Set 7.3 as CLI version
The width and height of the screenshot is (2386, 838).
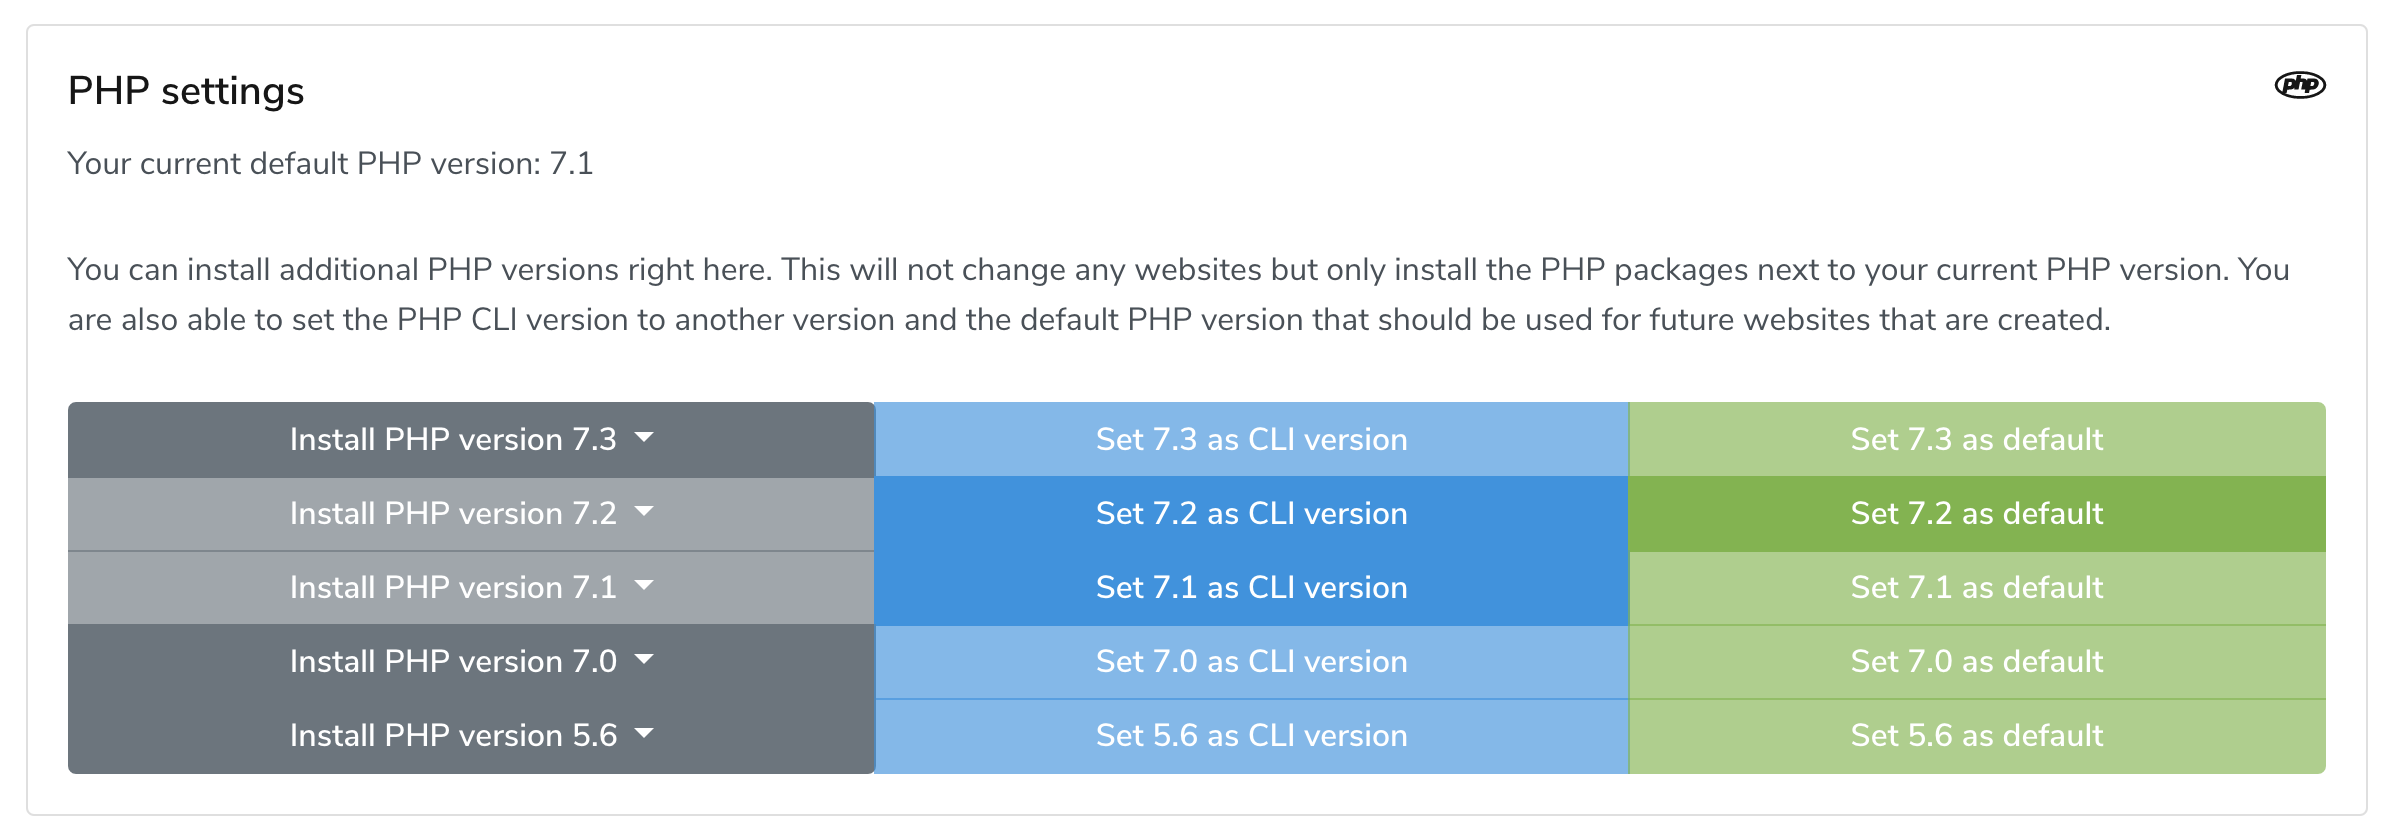tap(1252, 439)
